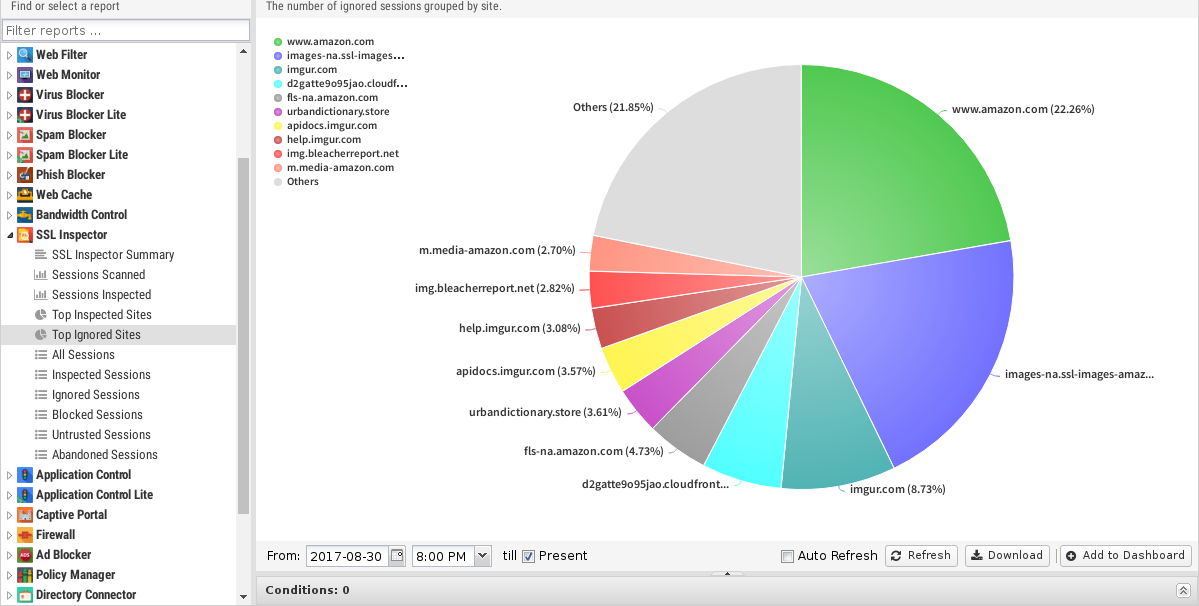The width and height of the screenshot is (1199, 606).
Task: Open the 8:00 PM time dropdown
Action: [483, 556]
